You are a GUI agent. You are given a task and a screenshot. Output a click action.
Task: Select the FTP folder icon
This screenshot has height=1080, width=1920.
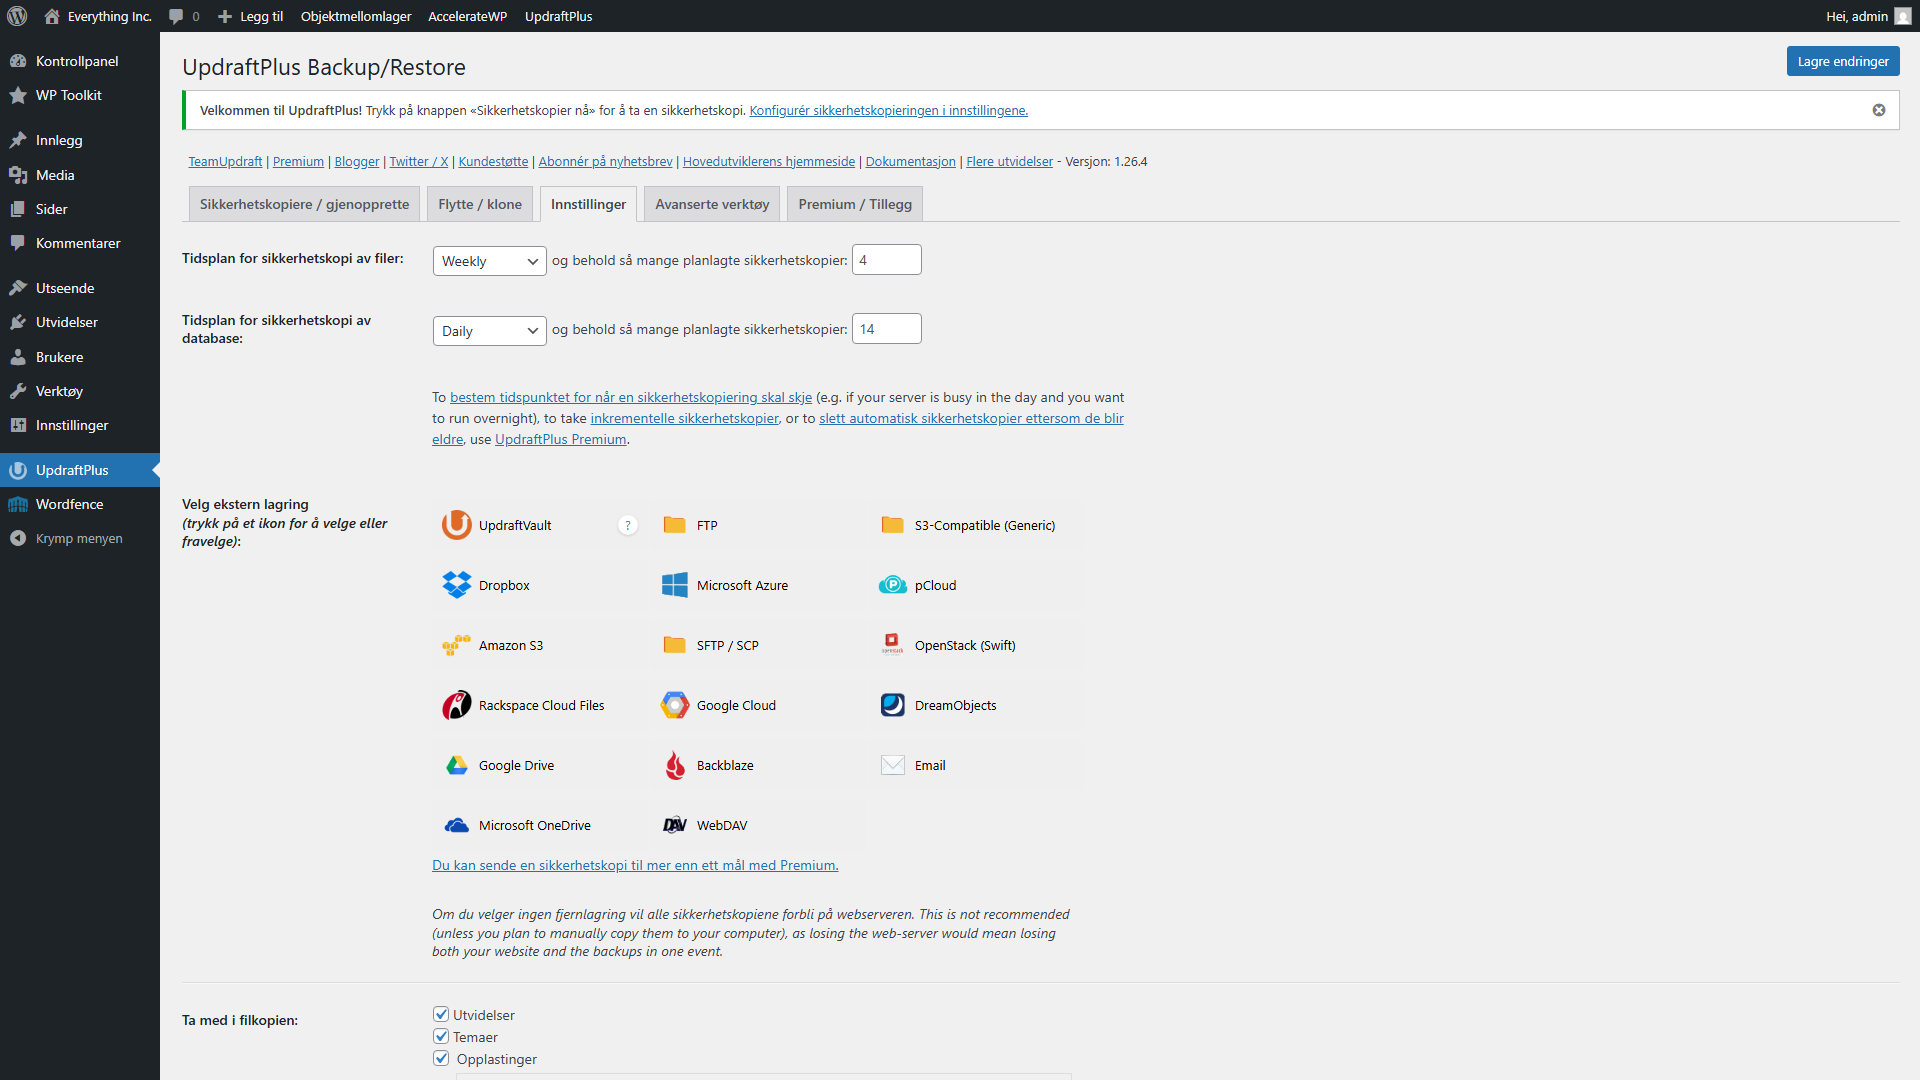[675, 525]
